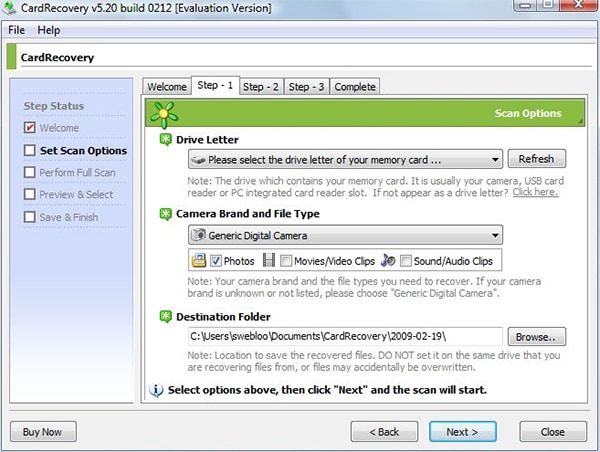Open the File menu
600x452 pixels.
[x=16, y=30]
